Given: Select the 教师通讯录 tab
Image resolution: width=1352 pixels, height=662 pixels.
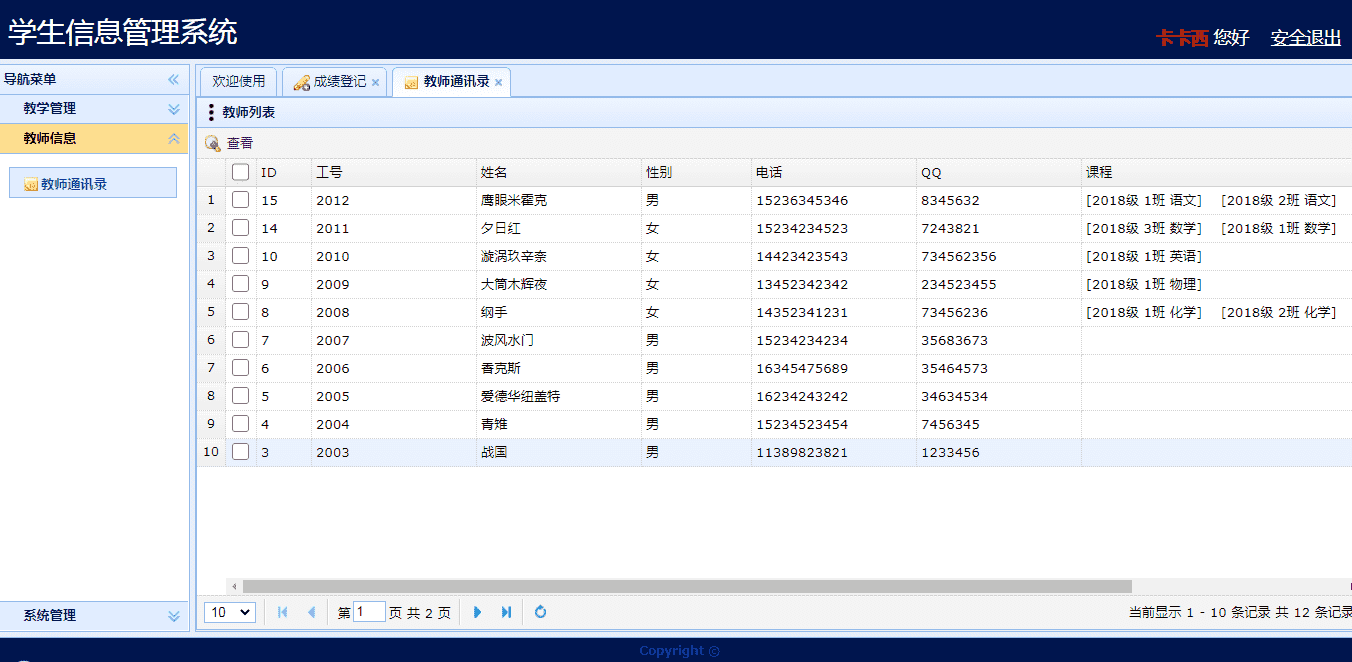Looking at the screenshot, I should (452, 82).
